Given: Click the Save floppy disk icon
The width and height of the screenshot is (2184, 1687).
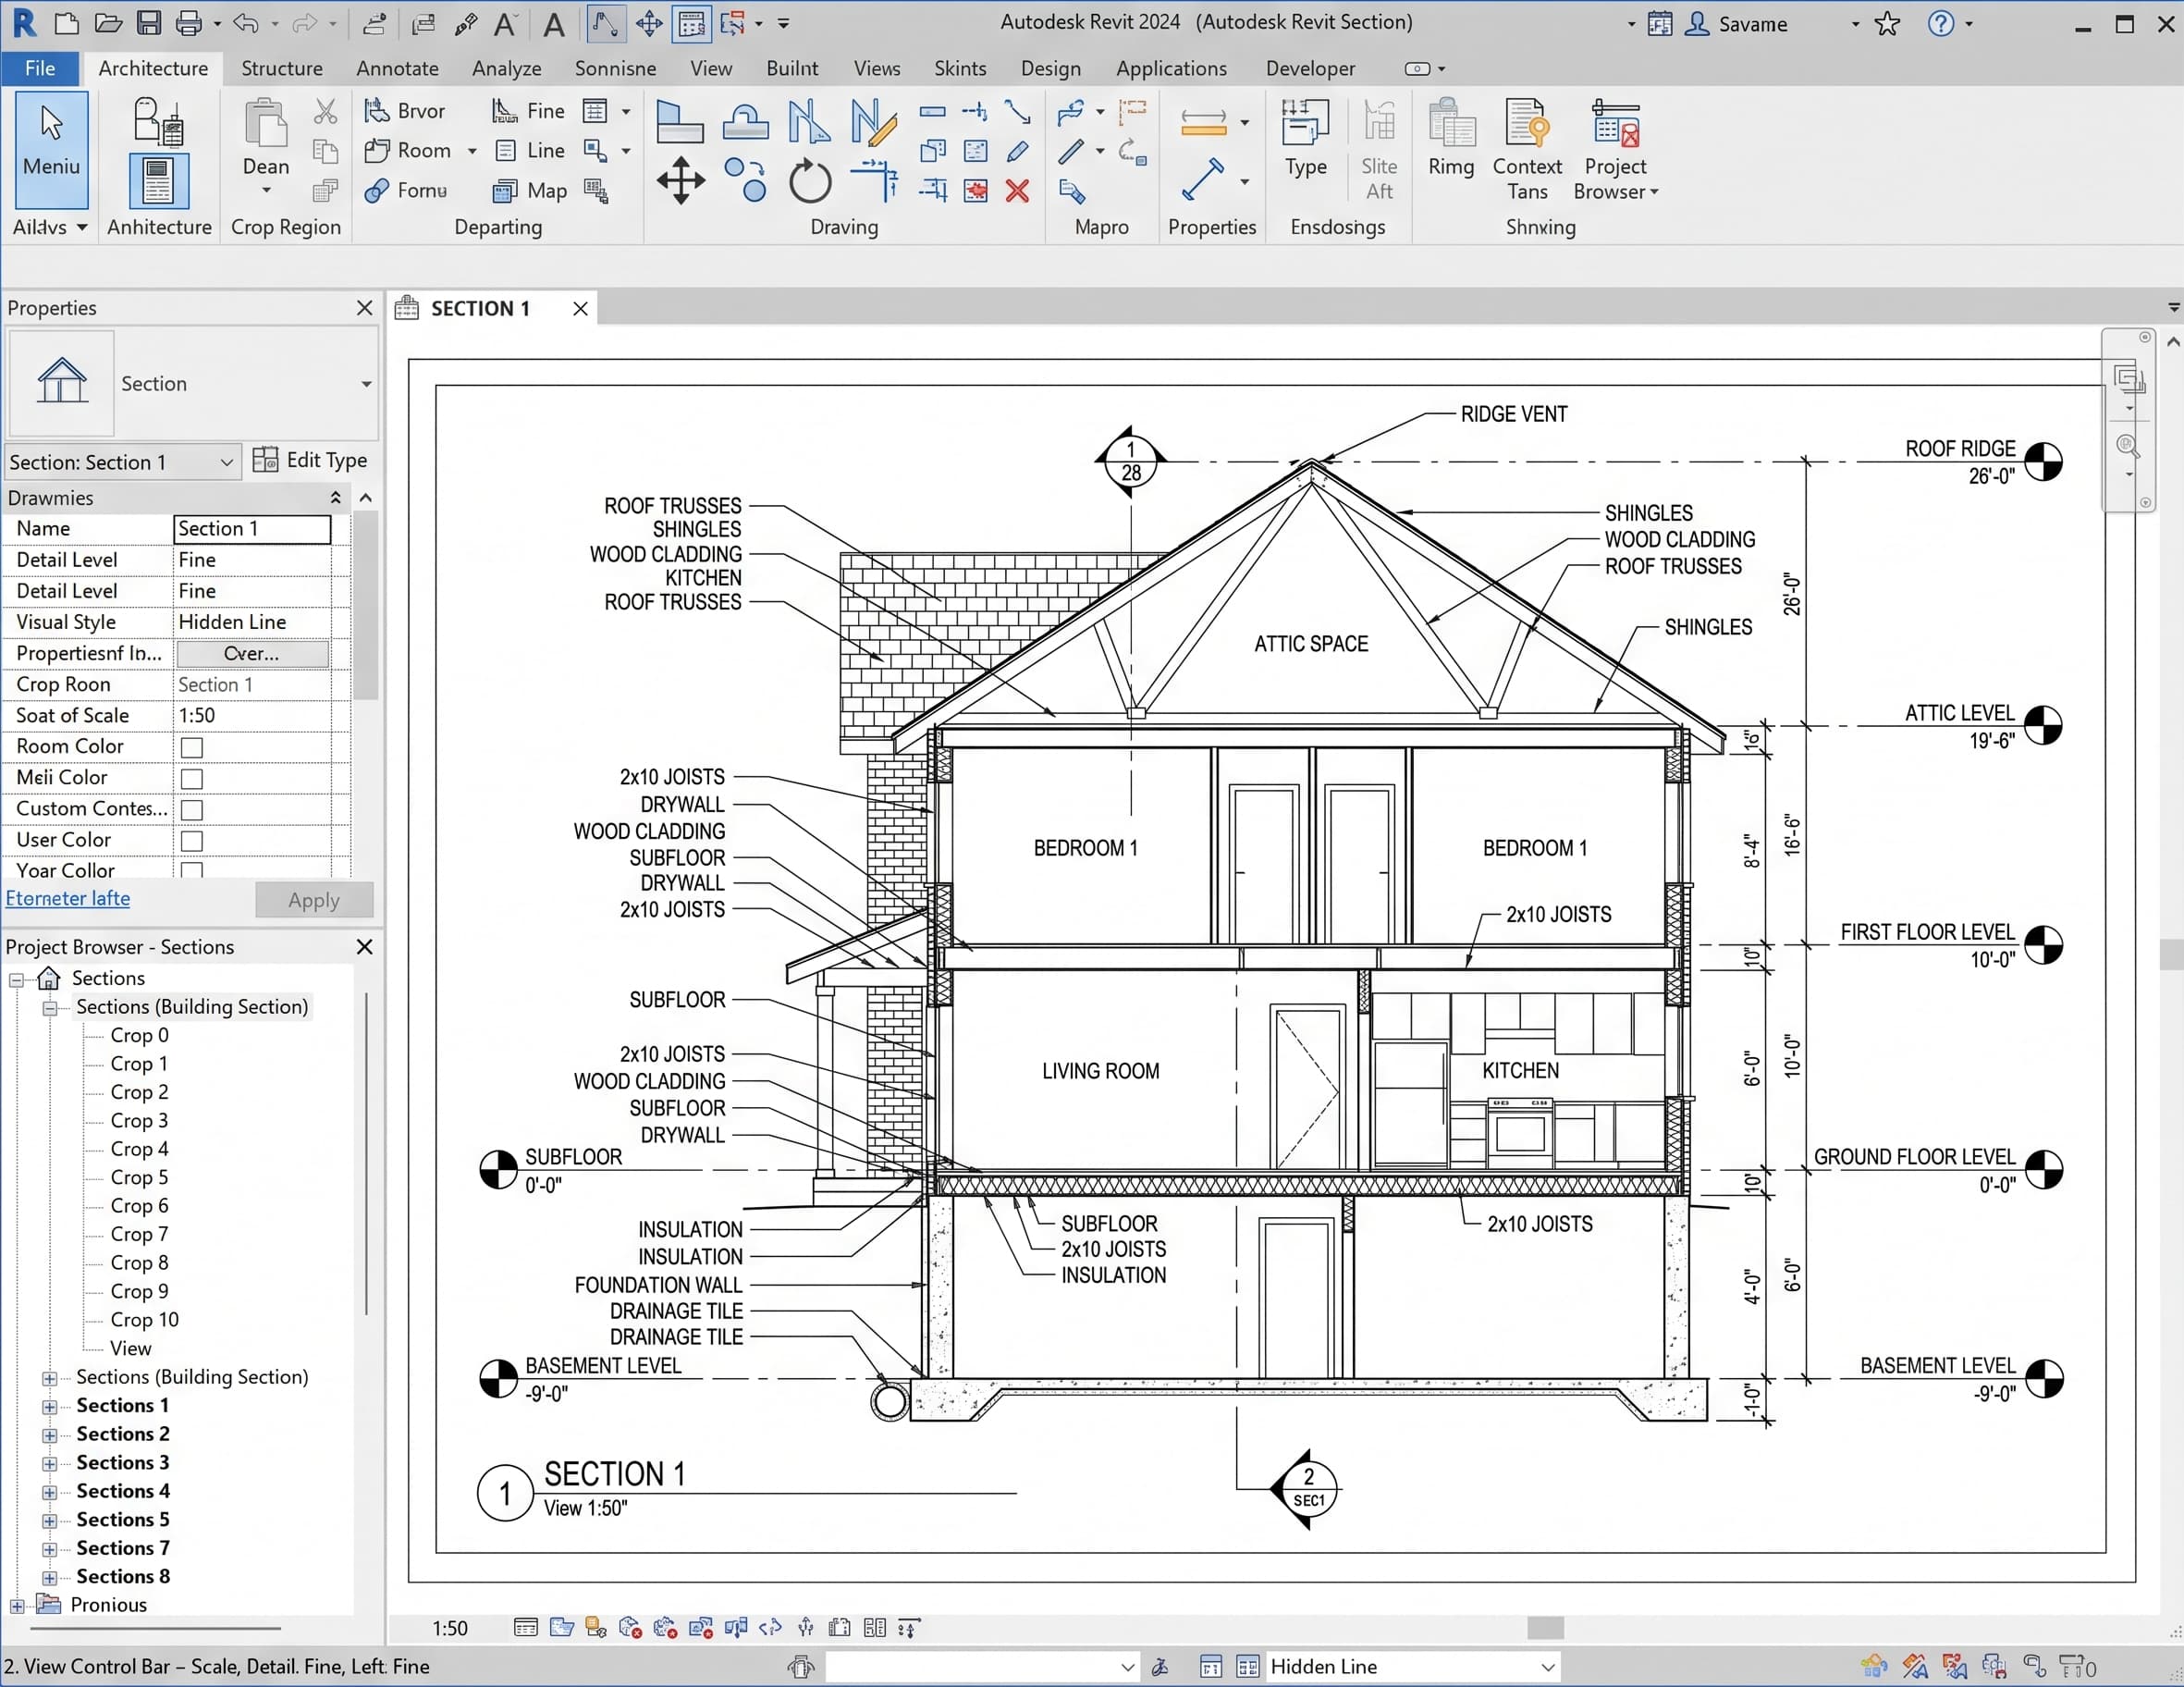Looking at the screenshot, I should (148, 23).
